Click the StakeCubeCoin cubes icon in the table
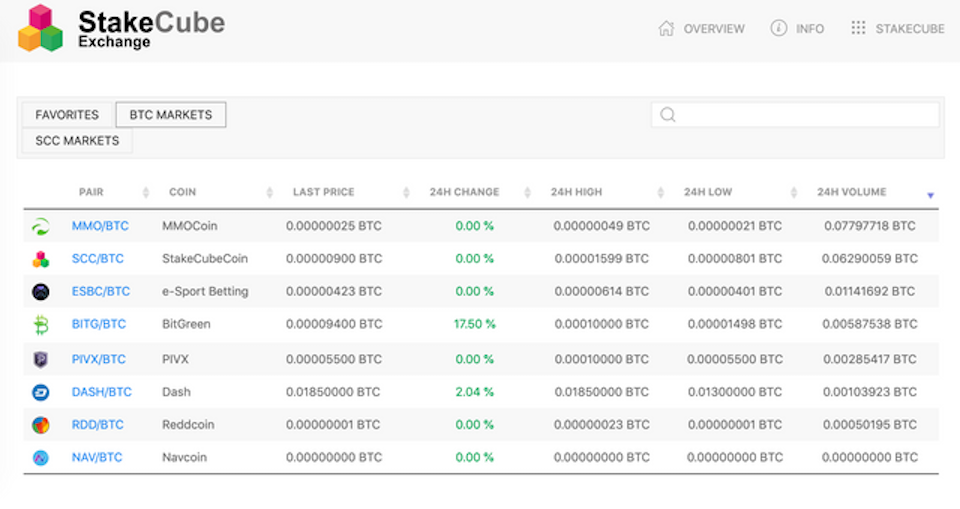The height and width of the screenshot is (509, 960). pos(40,259)
